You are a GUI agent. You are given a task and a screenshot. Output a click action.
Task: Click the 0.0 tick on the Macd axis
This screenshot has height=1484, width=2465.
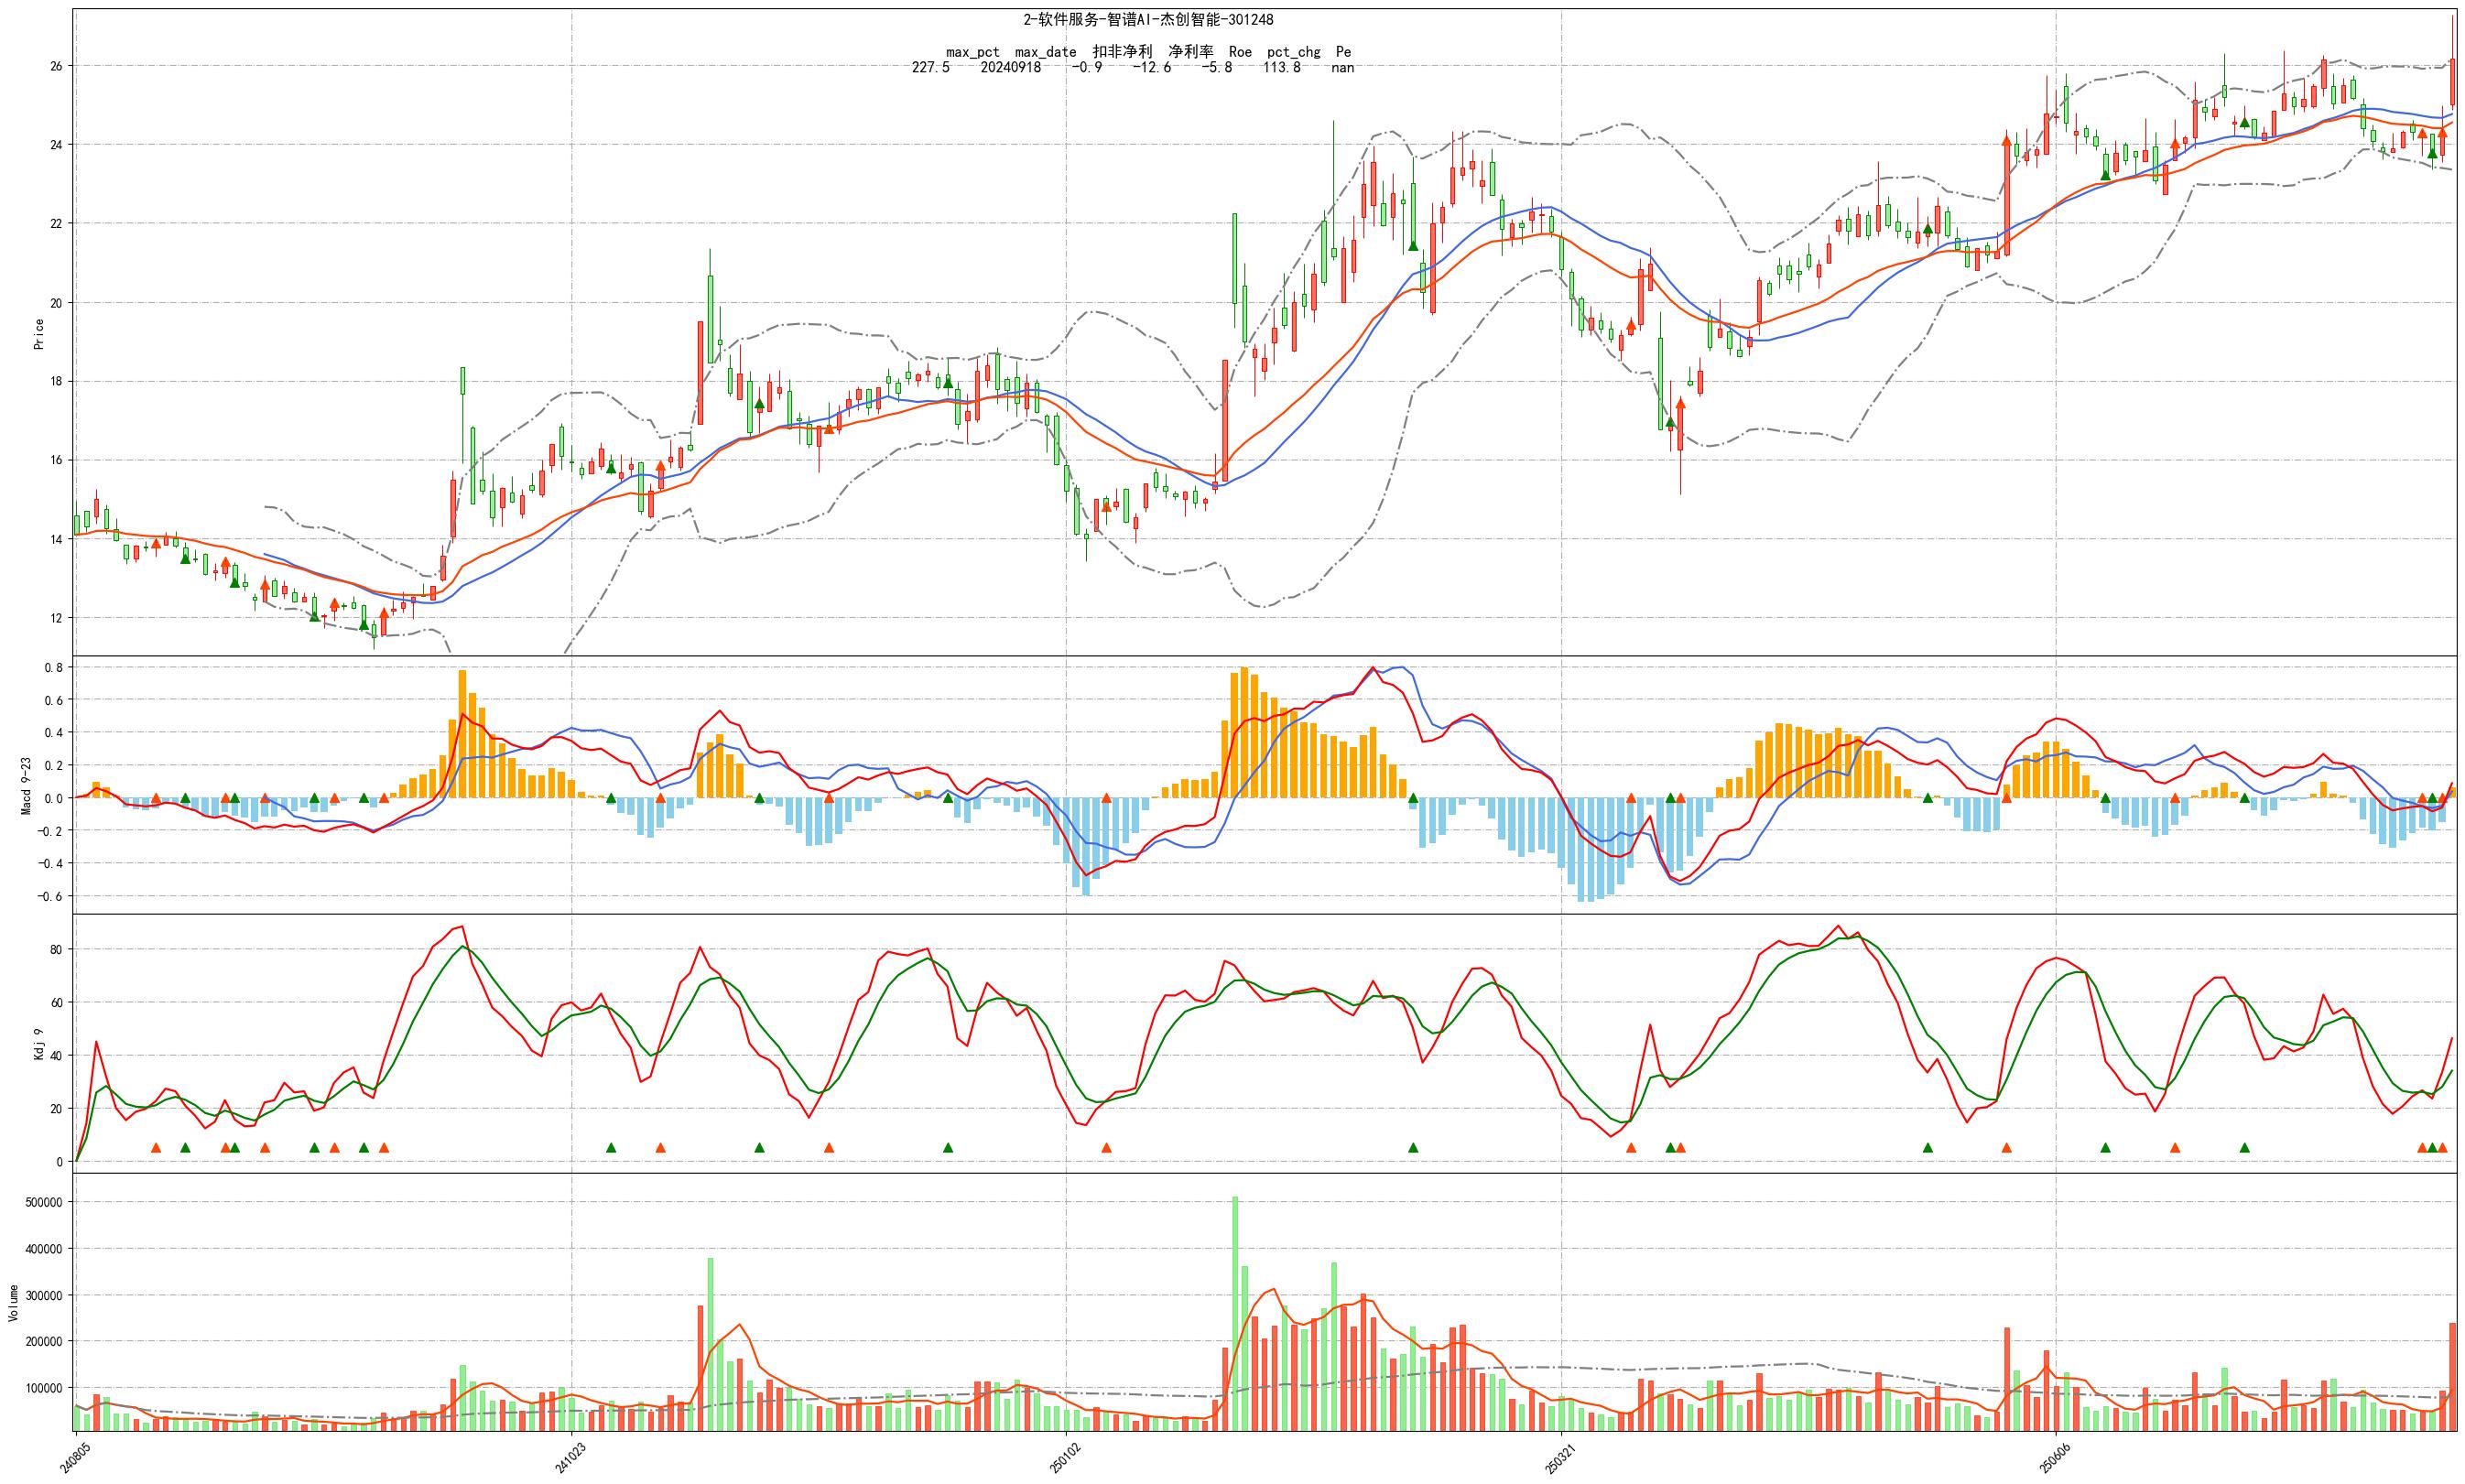coord(52,798)
